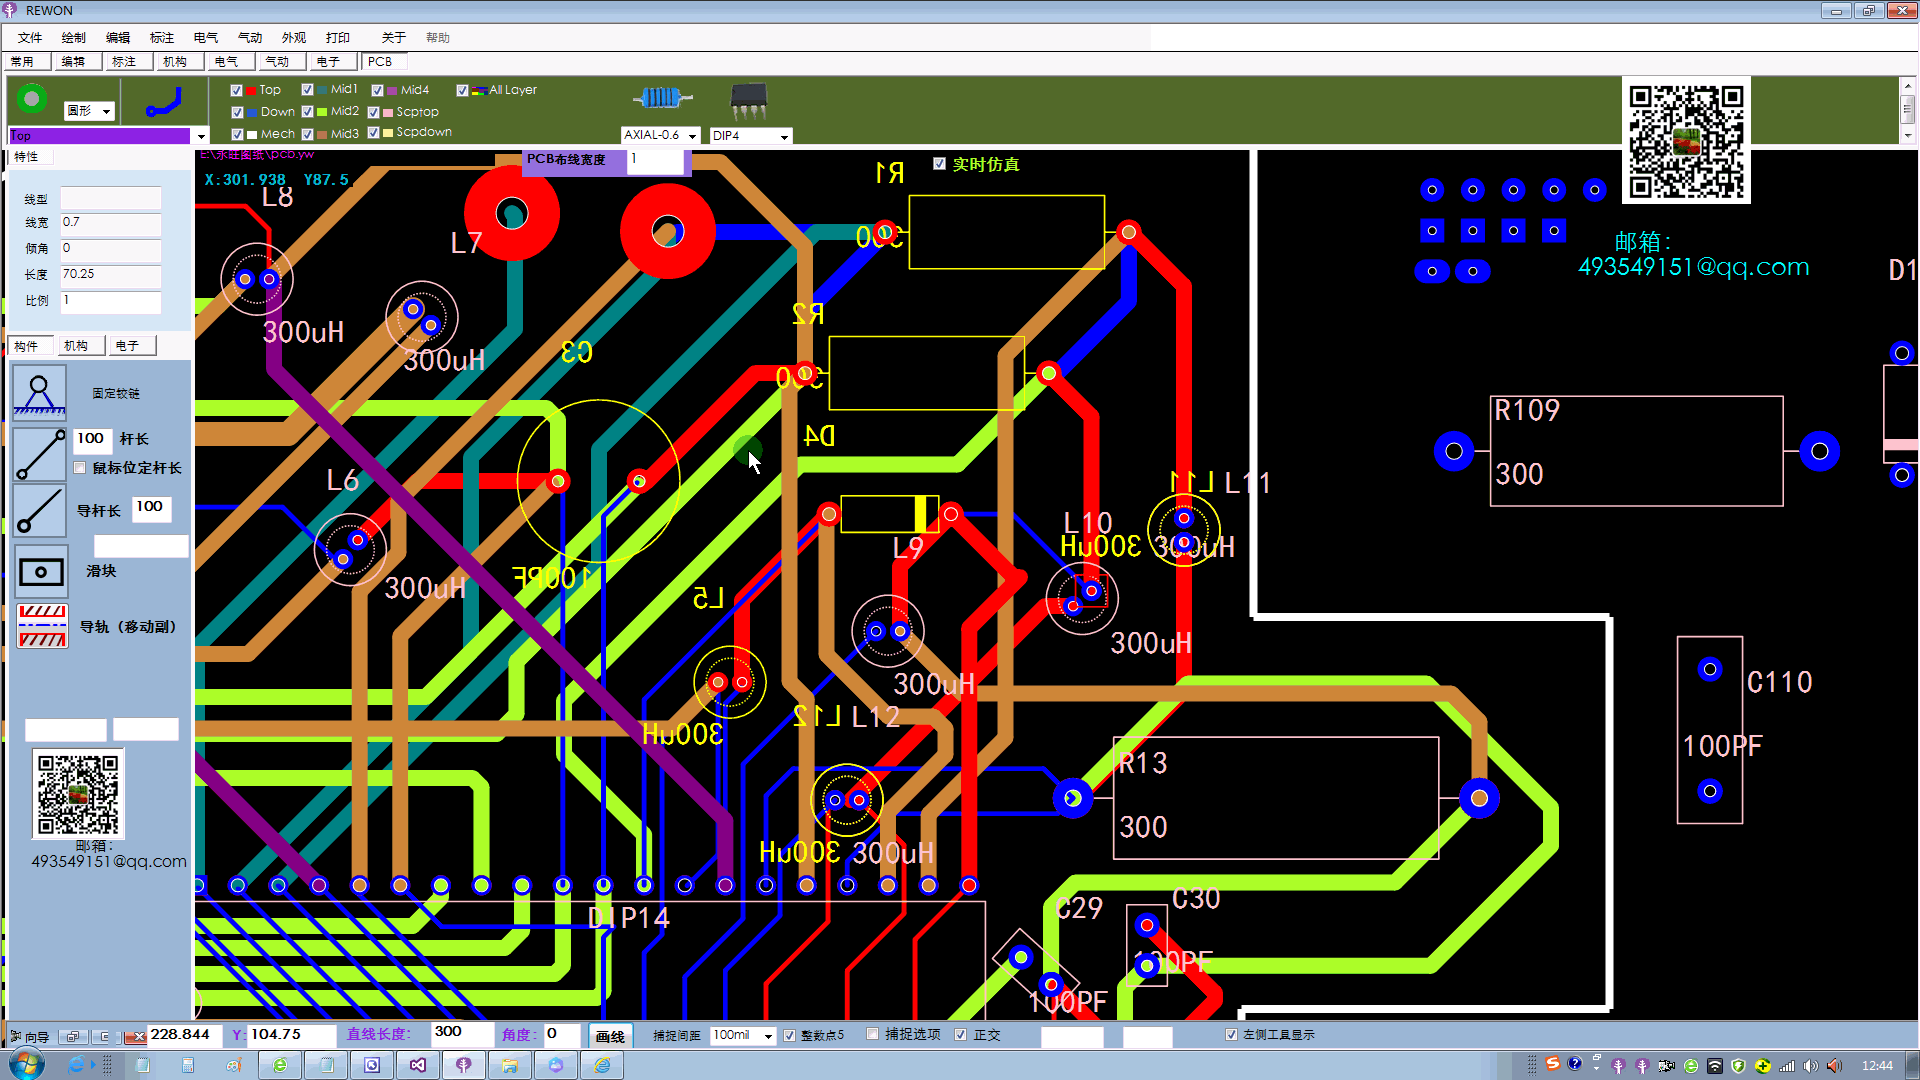The width and height of the screenshot is (1920, 1080).
Task: Open the file explorer taskbar icon
Action: pyautogui.click(x=510, y=1065)
